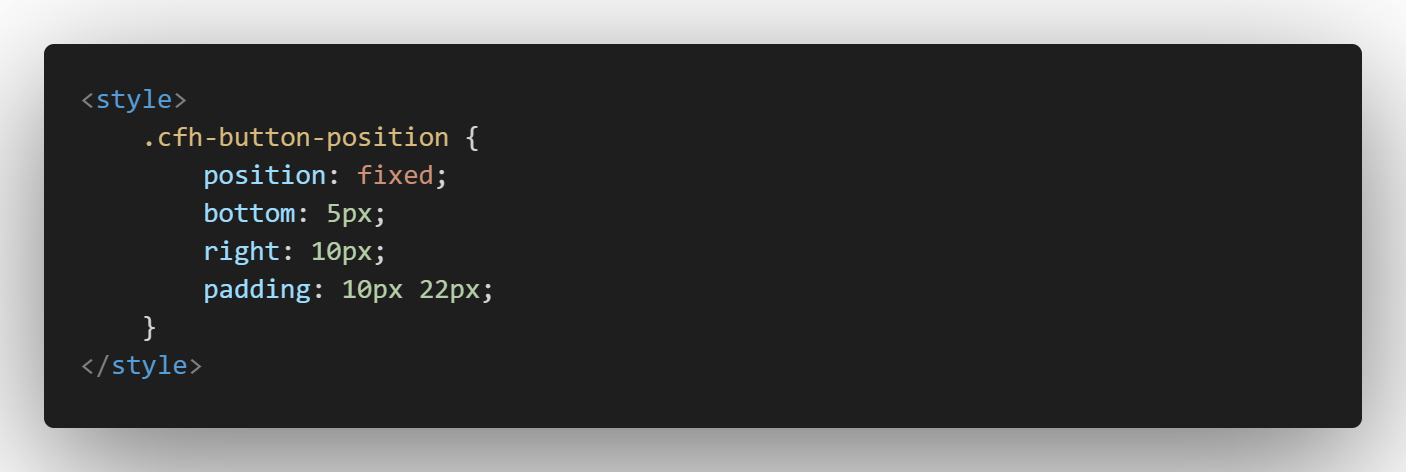The width and height of the screenshot is (1406, 472).
Task: Click the colon after bottom
Action: click(x=303, y=215)
